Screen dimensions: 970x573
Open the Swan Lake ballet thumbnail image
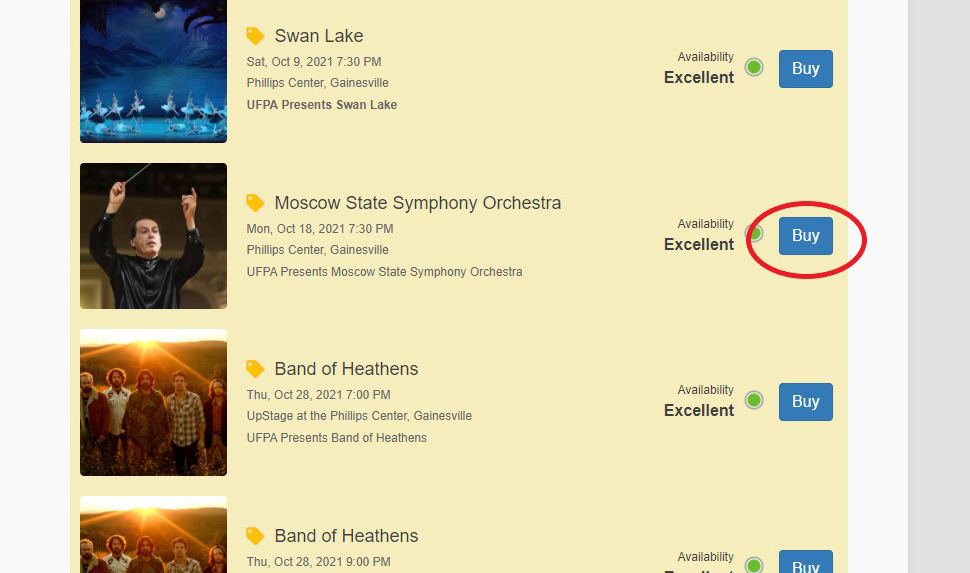153,72
